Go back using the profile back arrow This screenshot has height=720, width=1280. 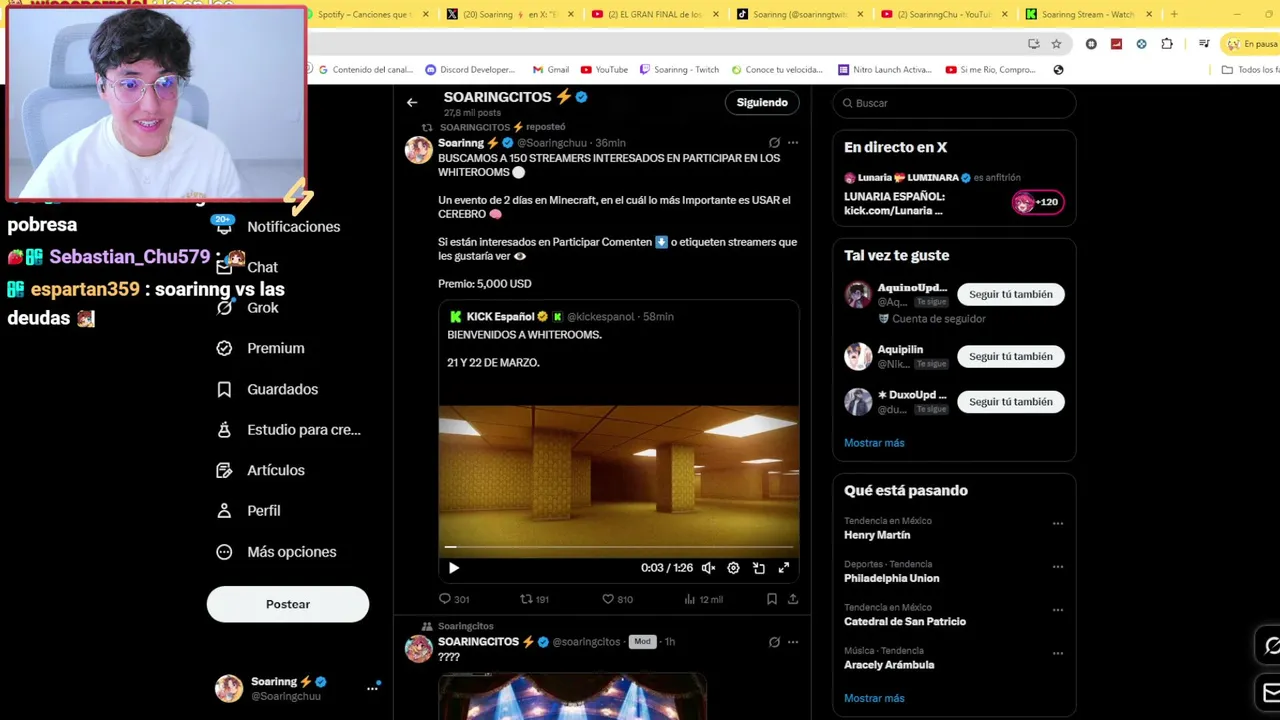point(412,102)
